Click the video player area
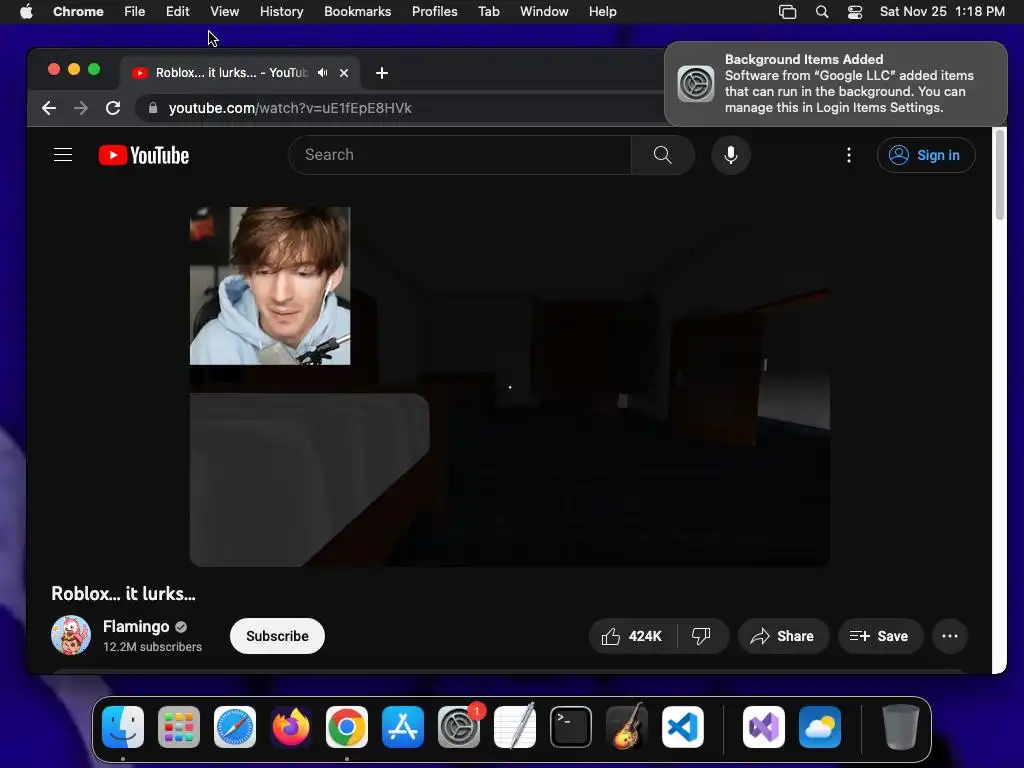Viewport: 1024px width, 768px height. click(x=509, y=387)
